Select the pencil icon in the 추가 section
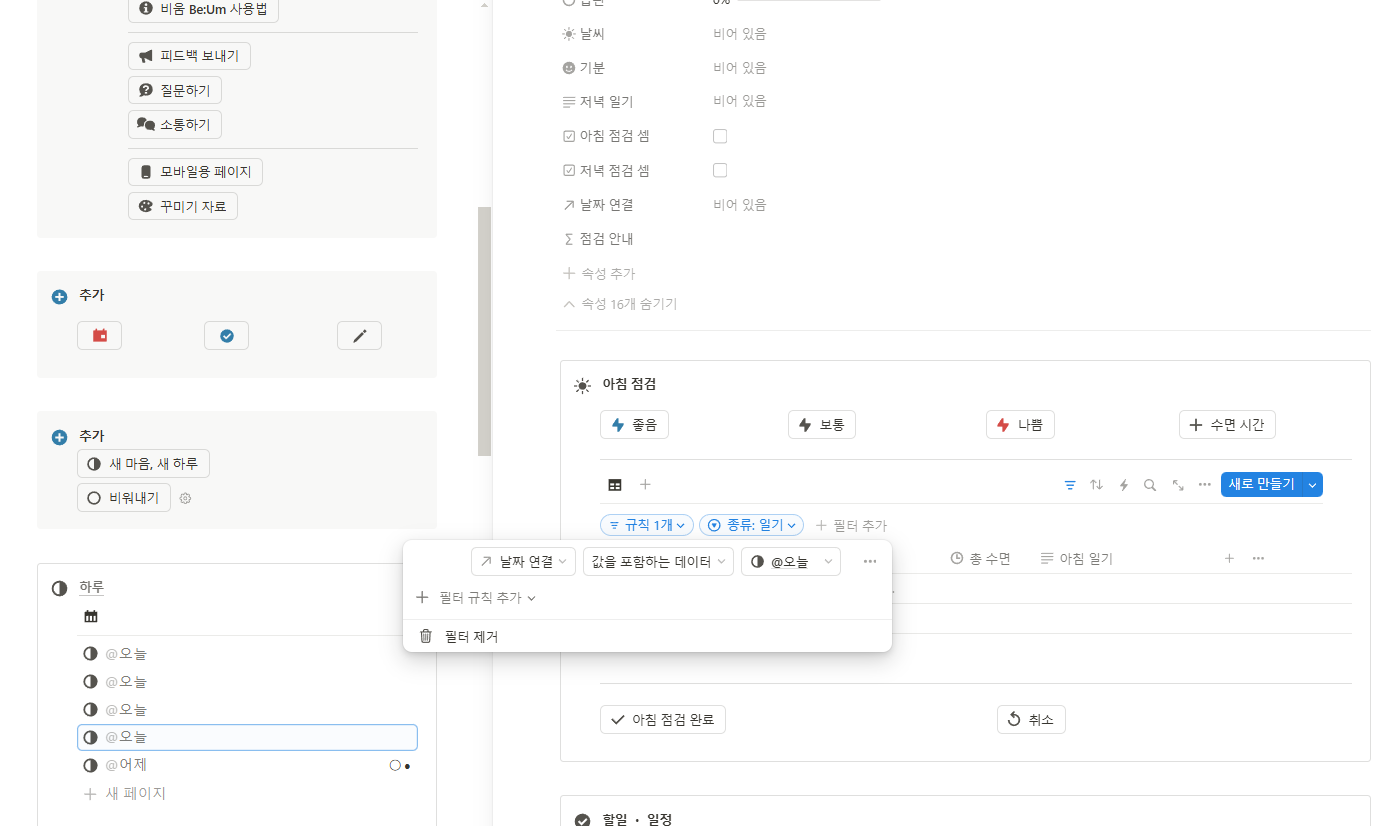Image resolution: width=1377 pixels, height=826 pixels. 359,335
